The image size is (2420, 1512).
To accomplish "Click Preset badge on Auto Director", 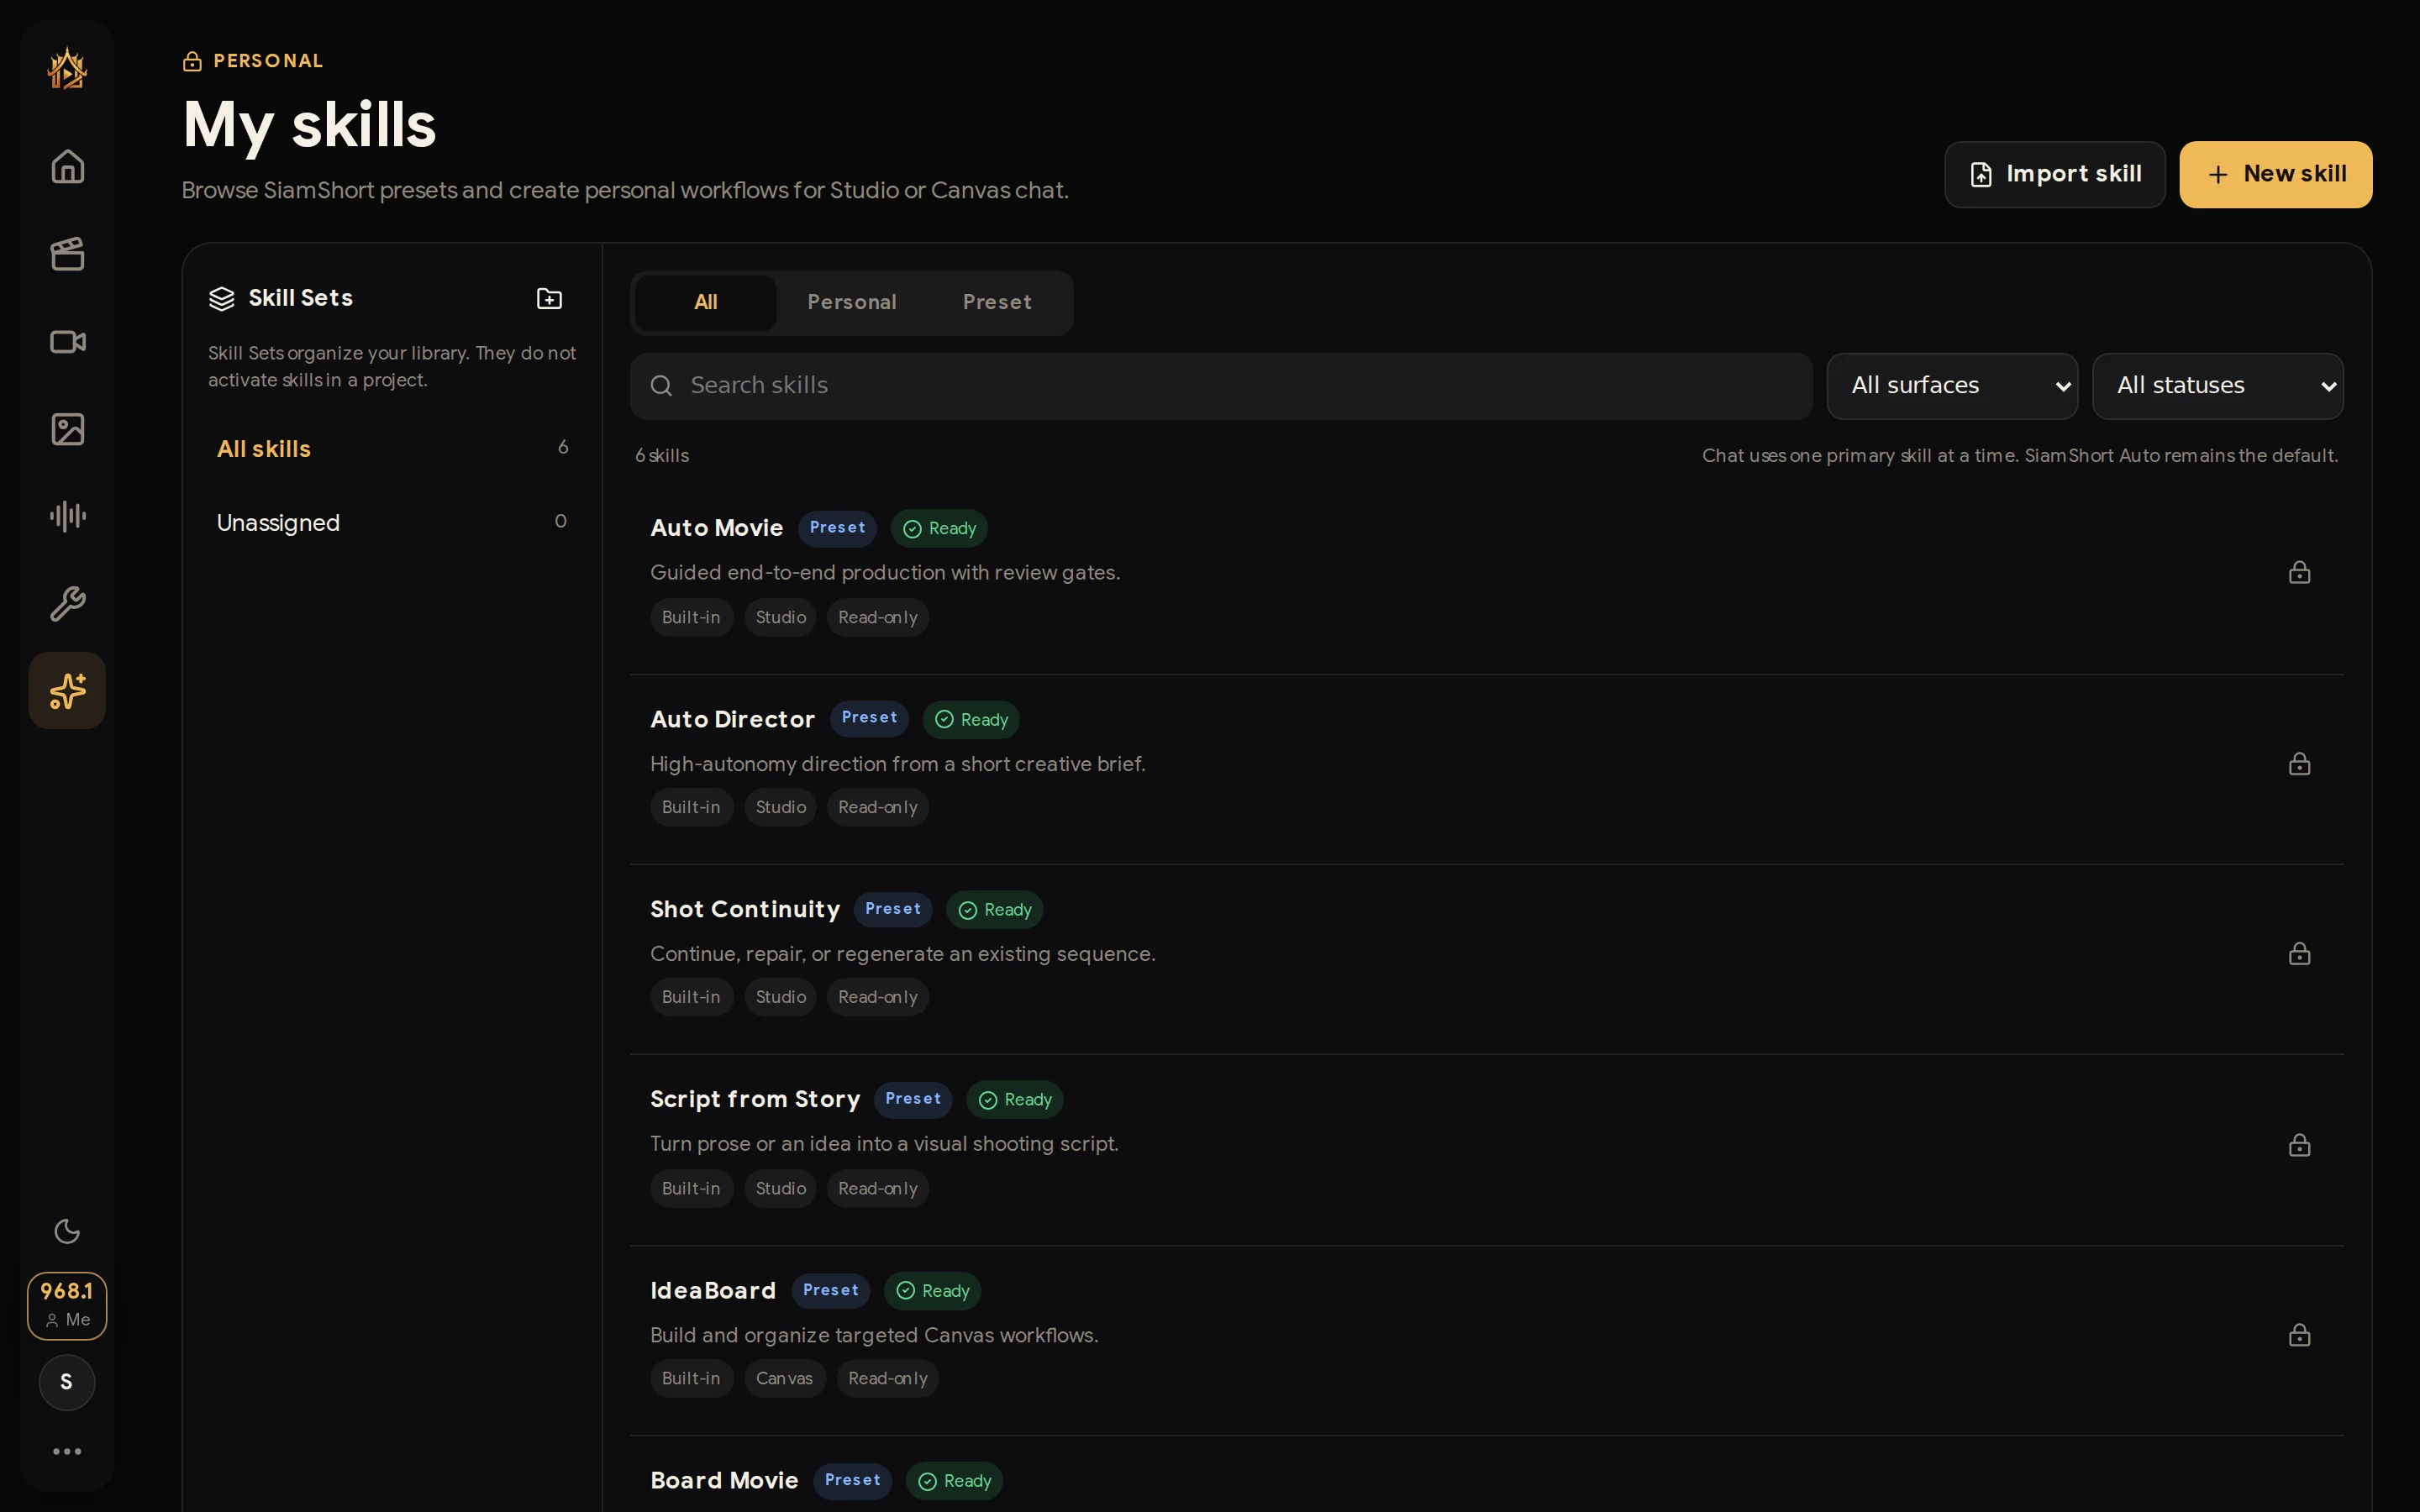I will point(869,718).
